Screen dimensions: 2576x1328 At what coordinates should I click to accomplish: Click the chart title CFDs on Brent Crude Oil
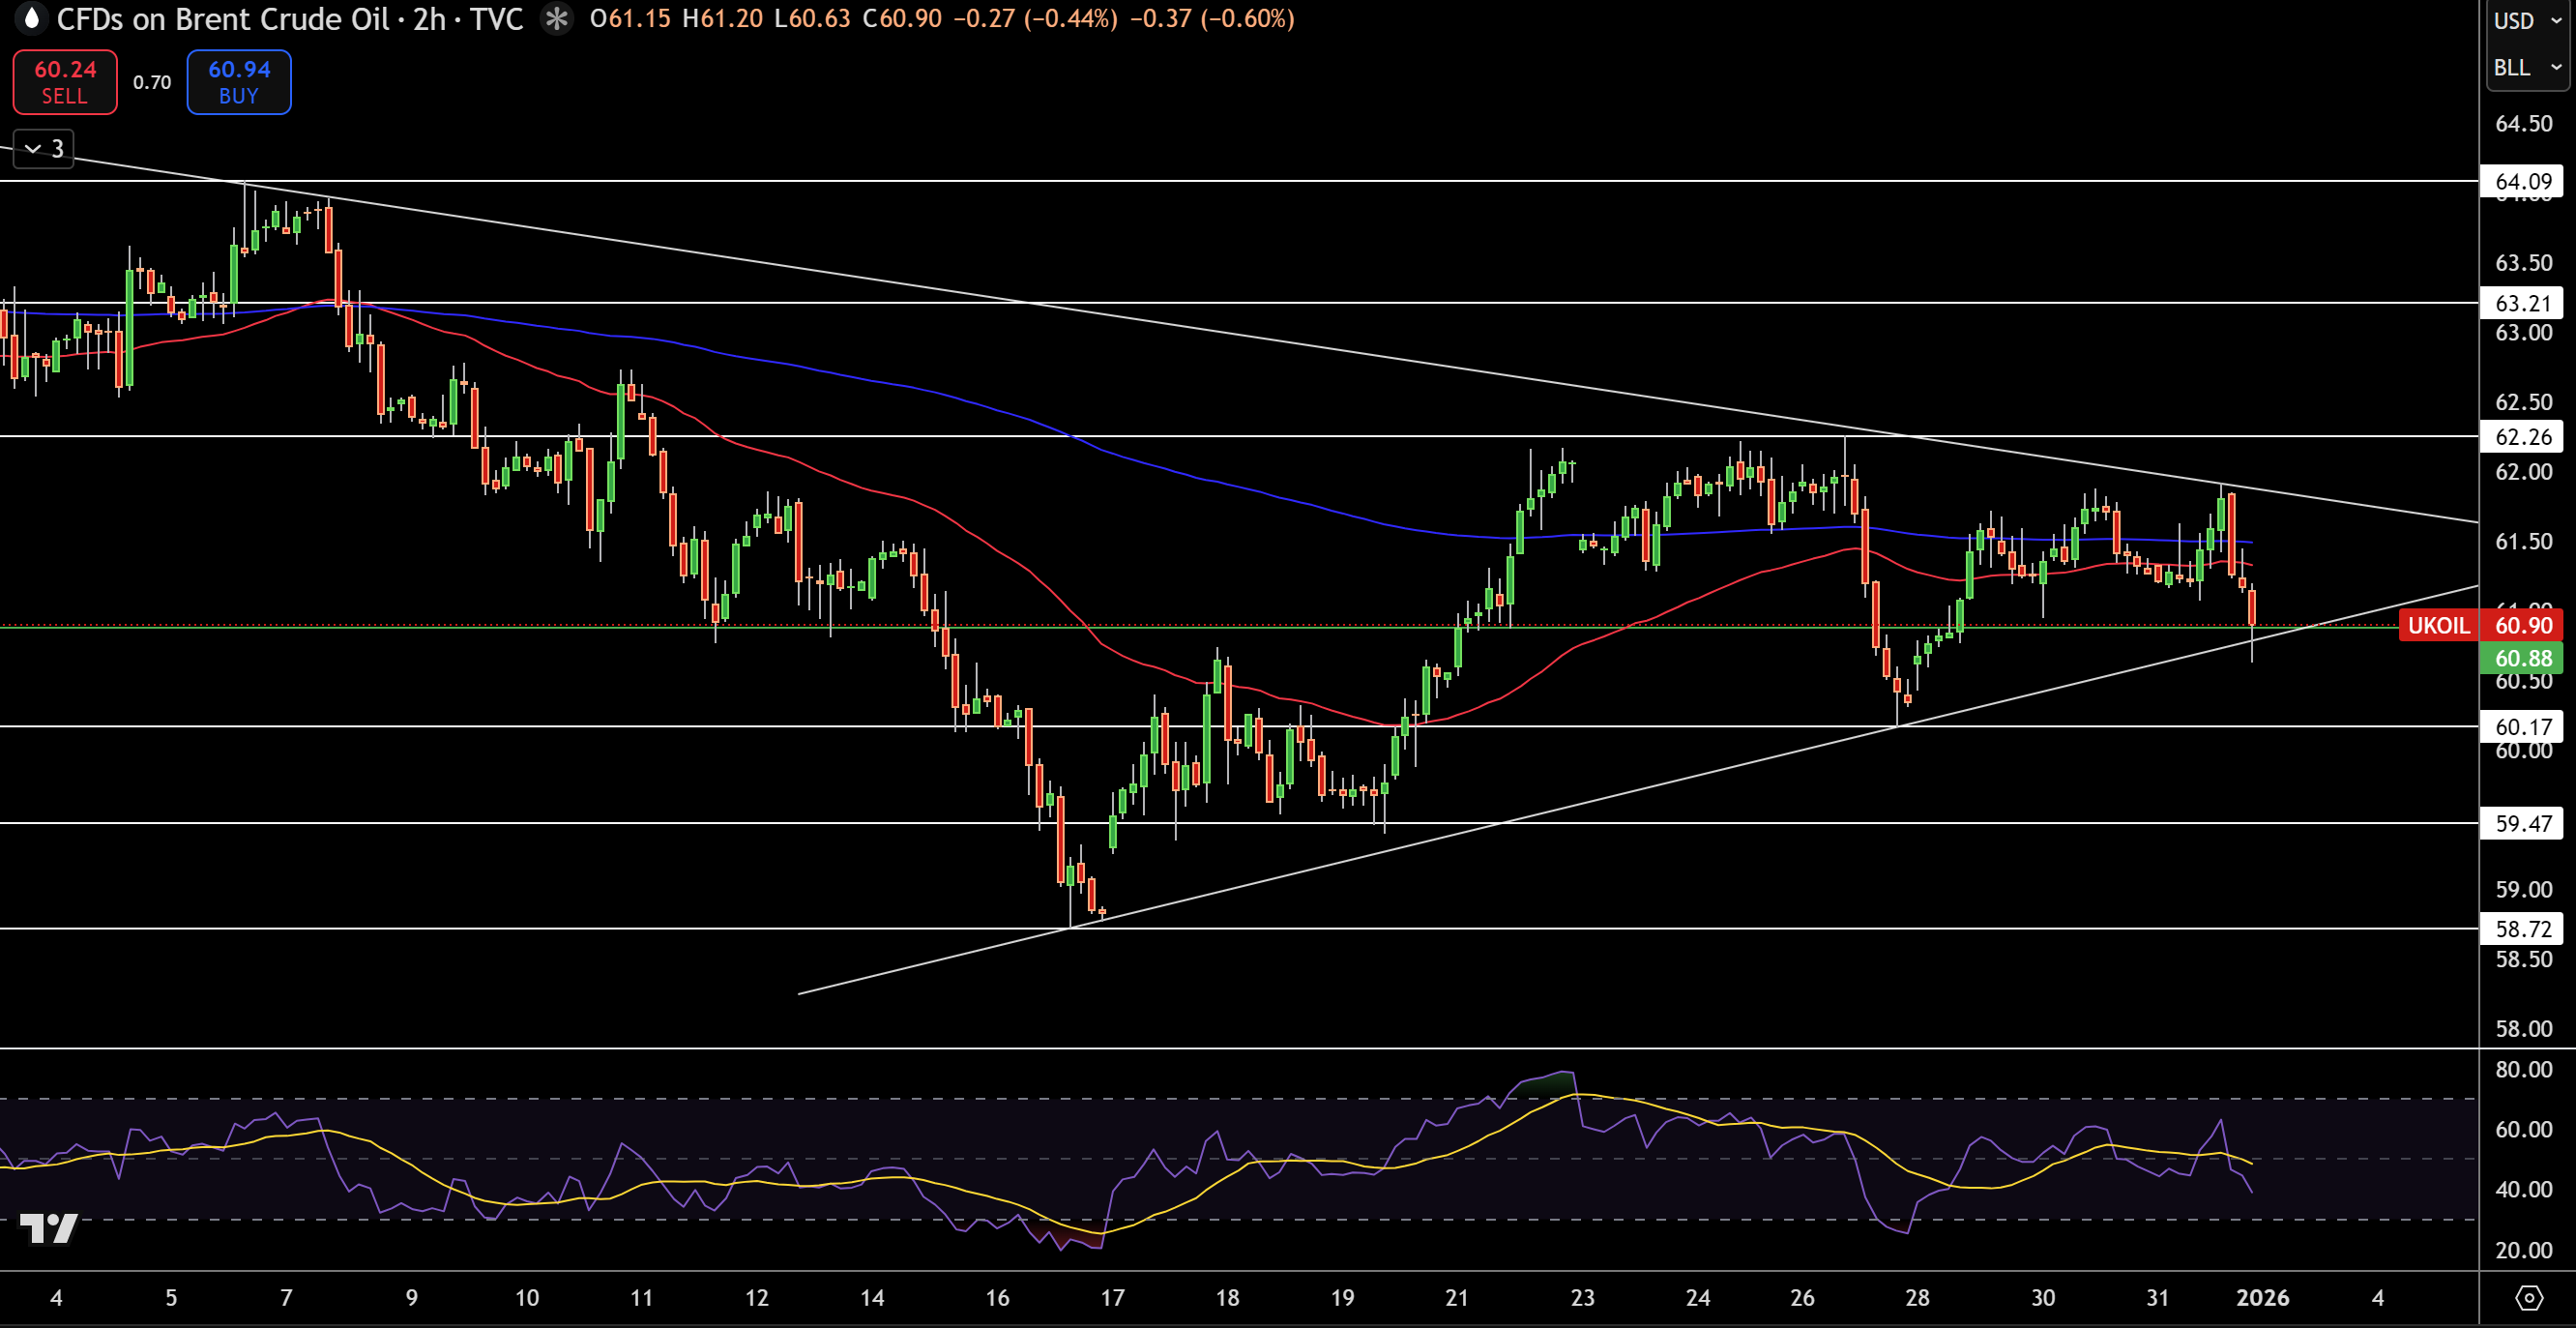222,19
